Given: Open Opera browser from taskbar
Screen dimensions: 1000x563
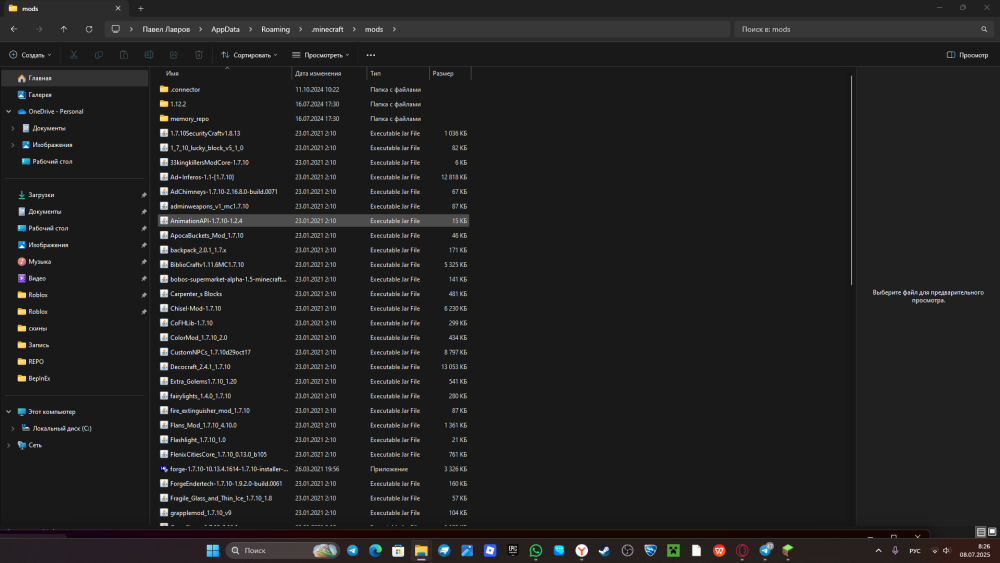Looking at the screenshot, I should pyautogui.click(x=742, y=550).
